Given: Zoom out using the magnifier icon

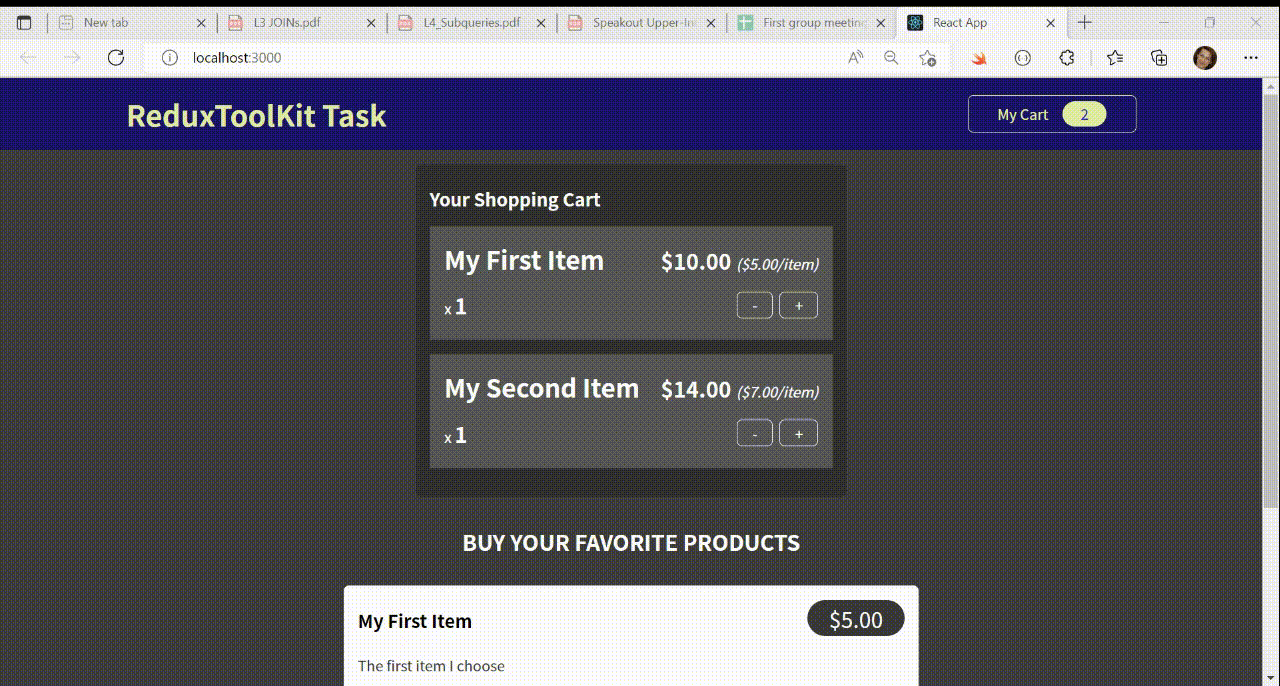Looking at the screenshot, I should (x=891, y=57).
